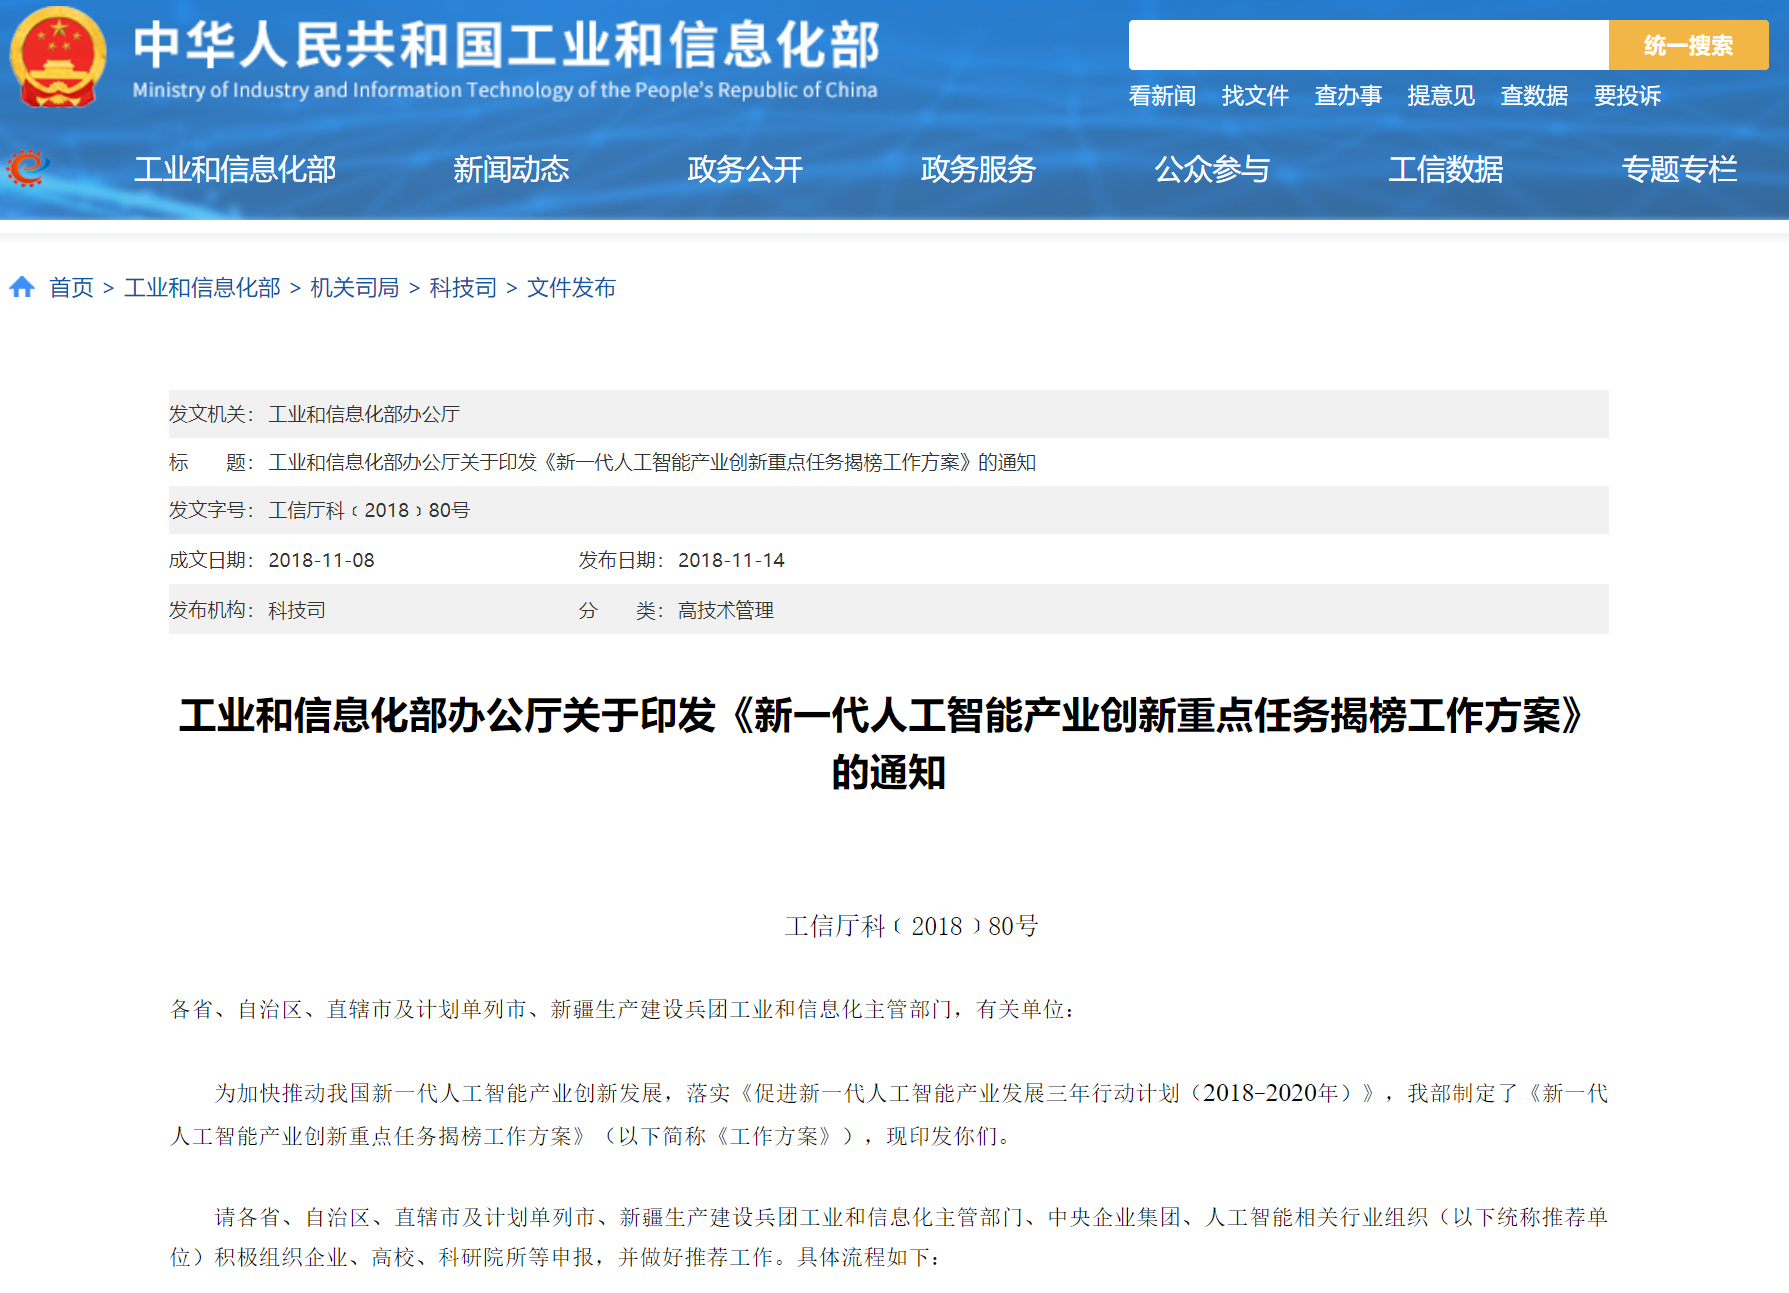
Task: Open the 要投诉 quick link
Action: 1627,96
